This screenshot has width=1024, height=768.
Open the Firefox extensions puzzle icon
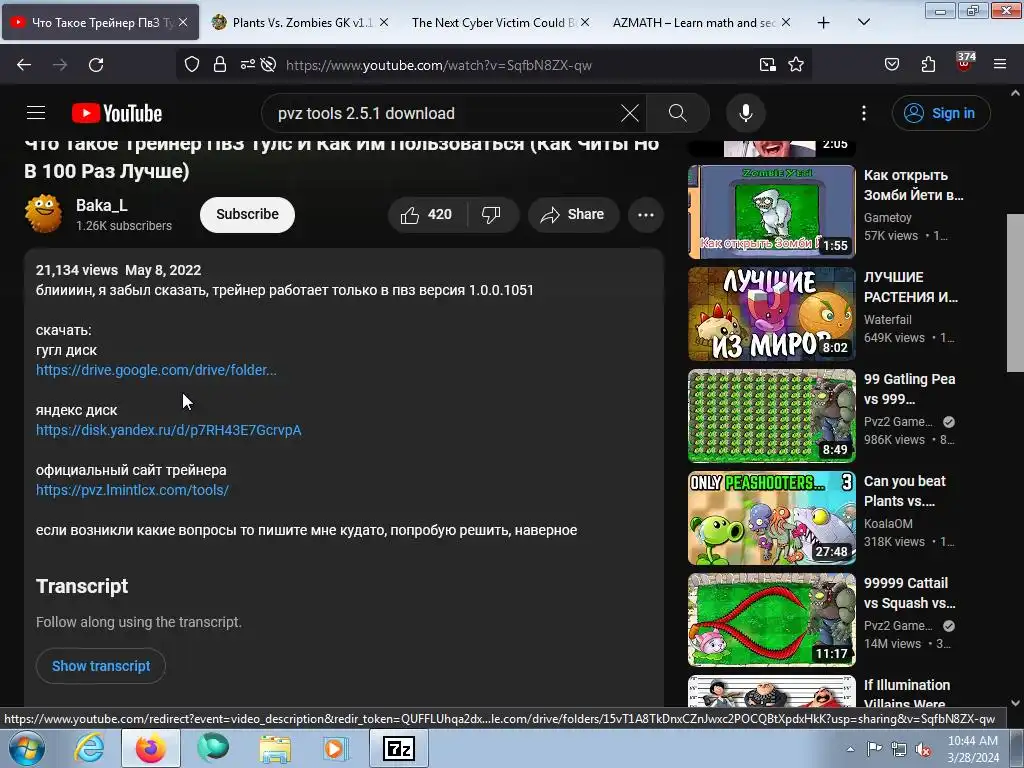pos(928,65)
